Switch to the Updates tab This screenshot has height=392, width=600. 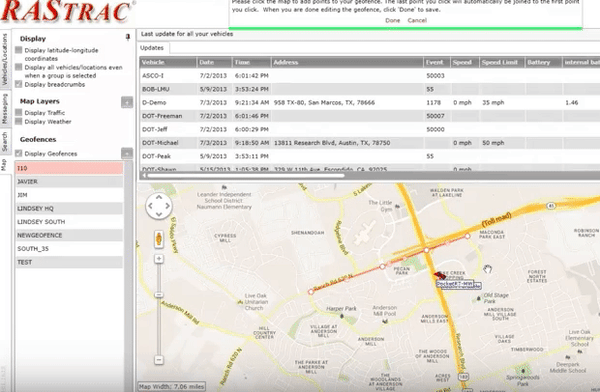[x=152, y=48]
